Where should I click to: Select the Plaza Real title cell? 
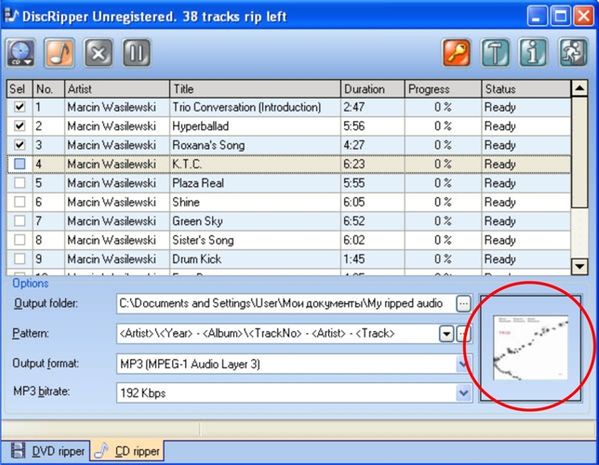pyautogui.click(x=255, y=183)
